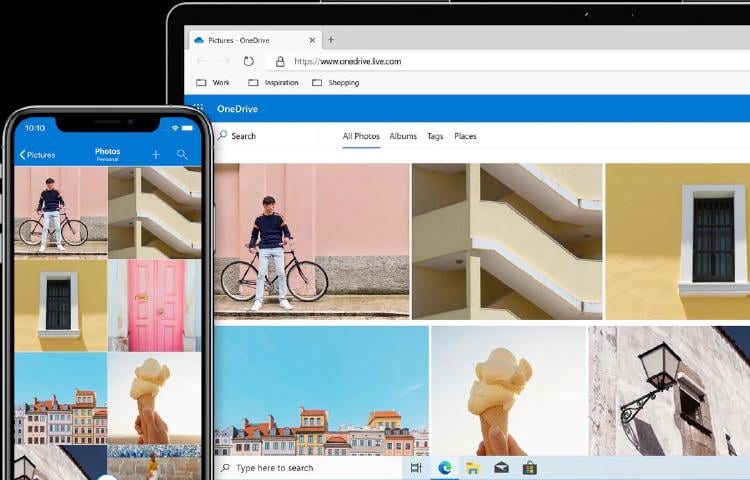Click the Task View taskbar icon
The image size is (750, 480).
coord(416,467)
